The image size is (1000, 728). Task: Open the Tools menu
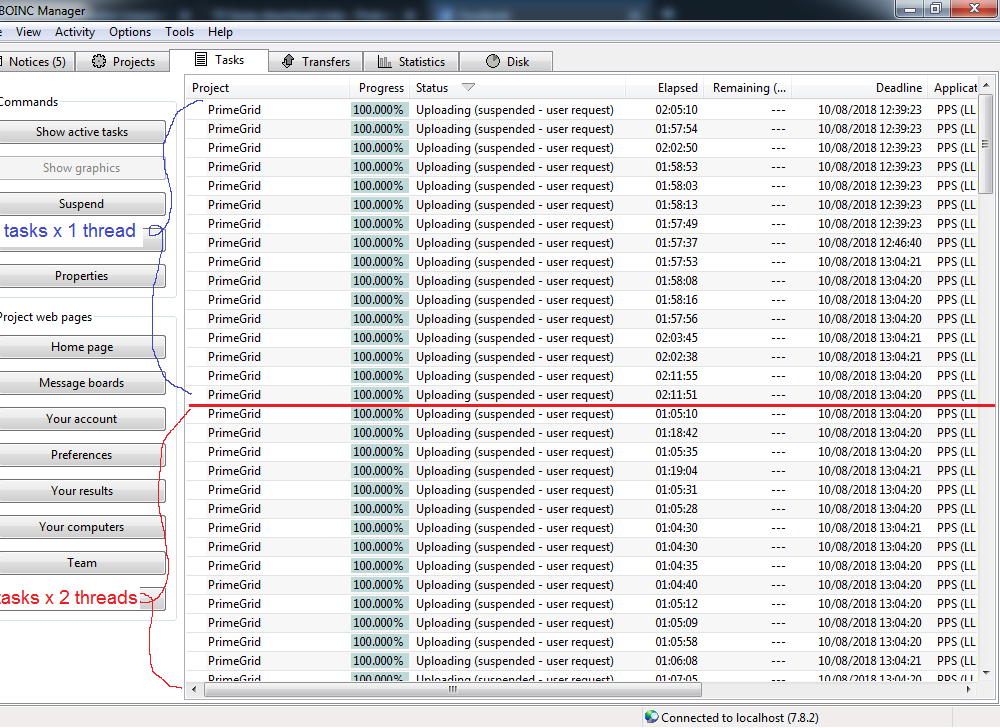(x=179, y=32)
